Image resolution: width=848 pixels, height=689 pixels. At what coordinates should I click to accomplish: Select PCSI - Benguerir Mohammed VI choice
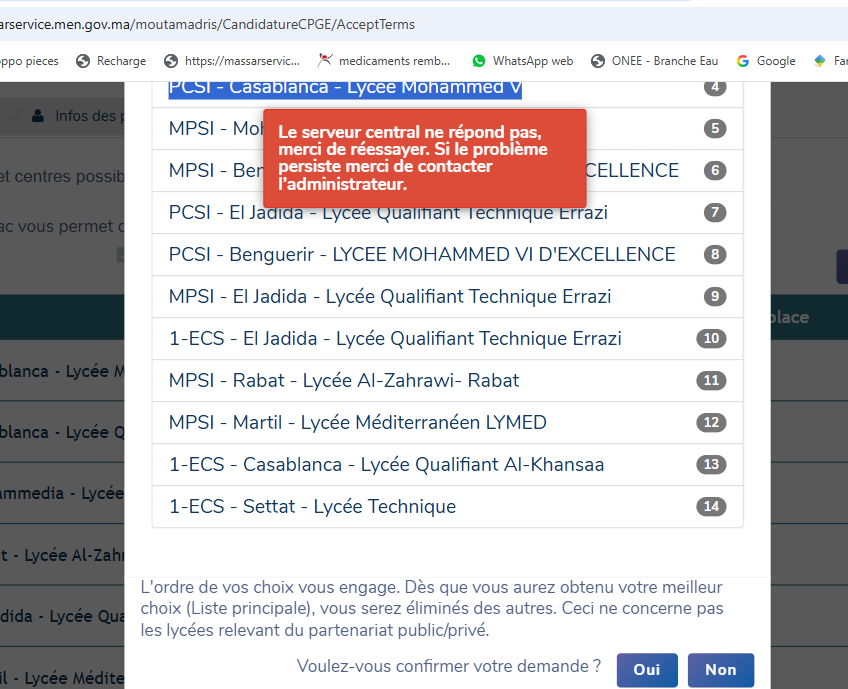pyautogui.click(x=422, y=255)
